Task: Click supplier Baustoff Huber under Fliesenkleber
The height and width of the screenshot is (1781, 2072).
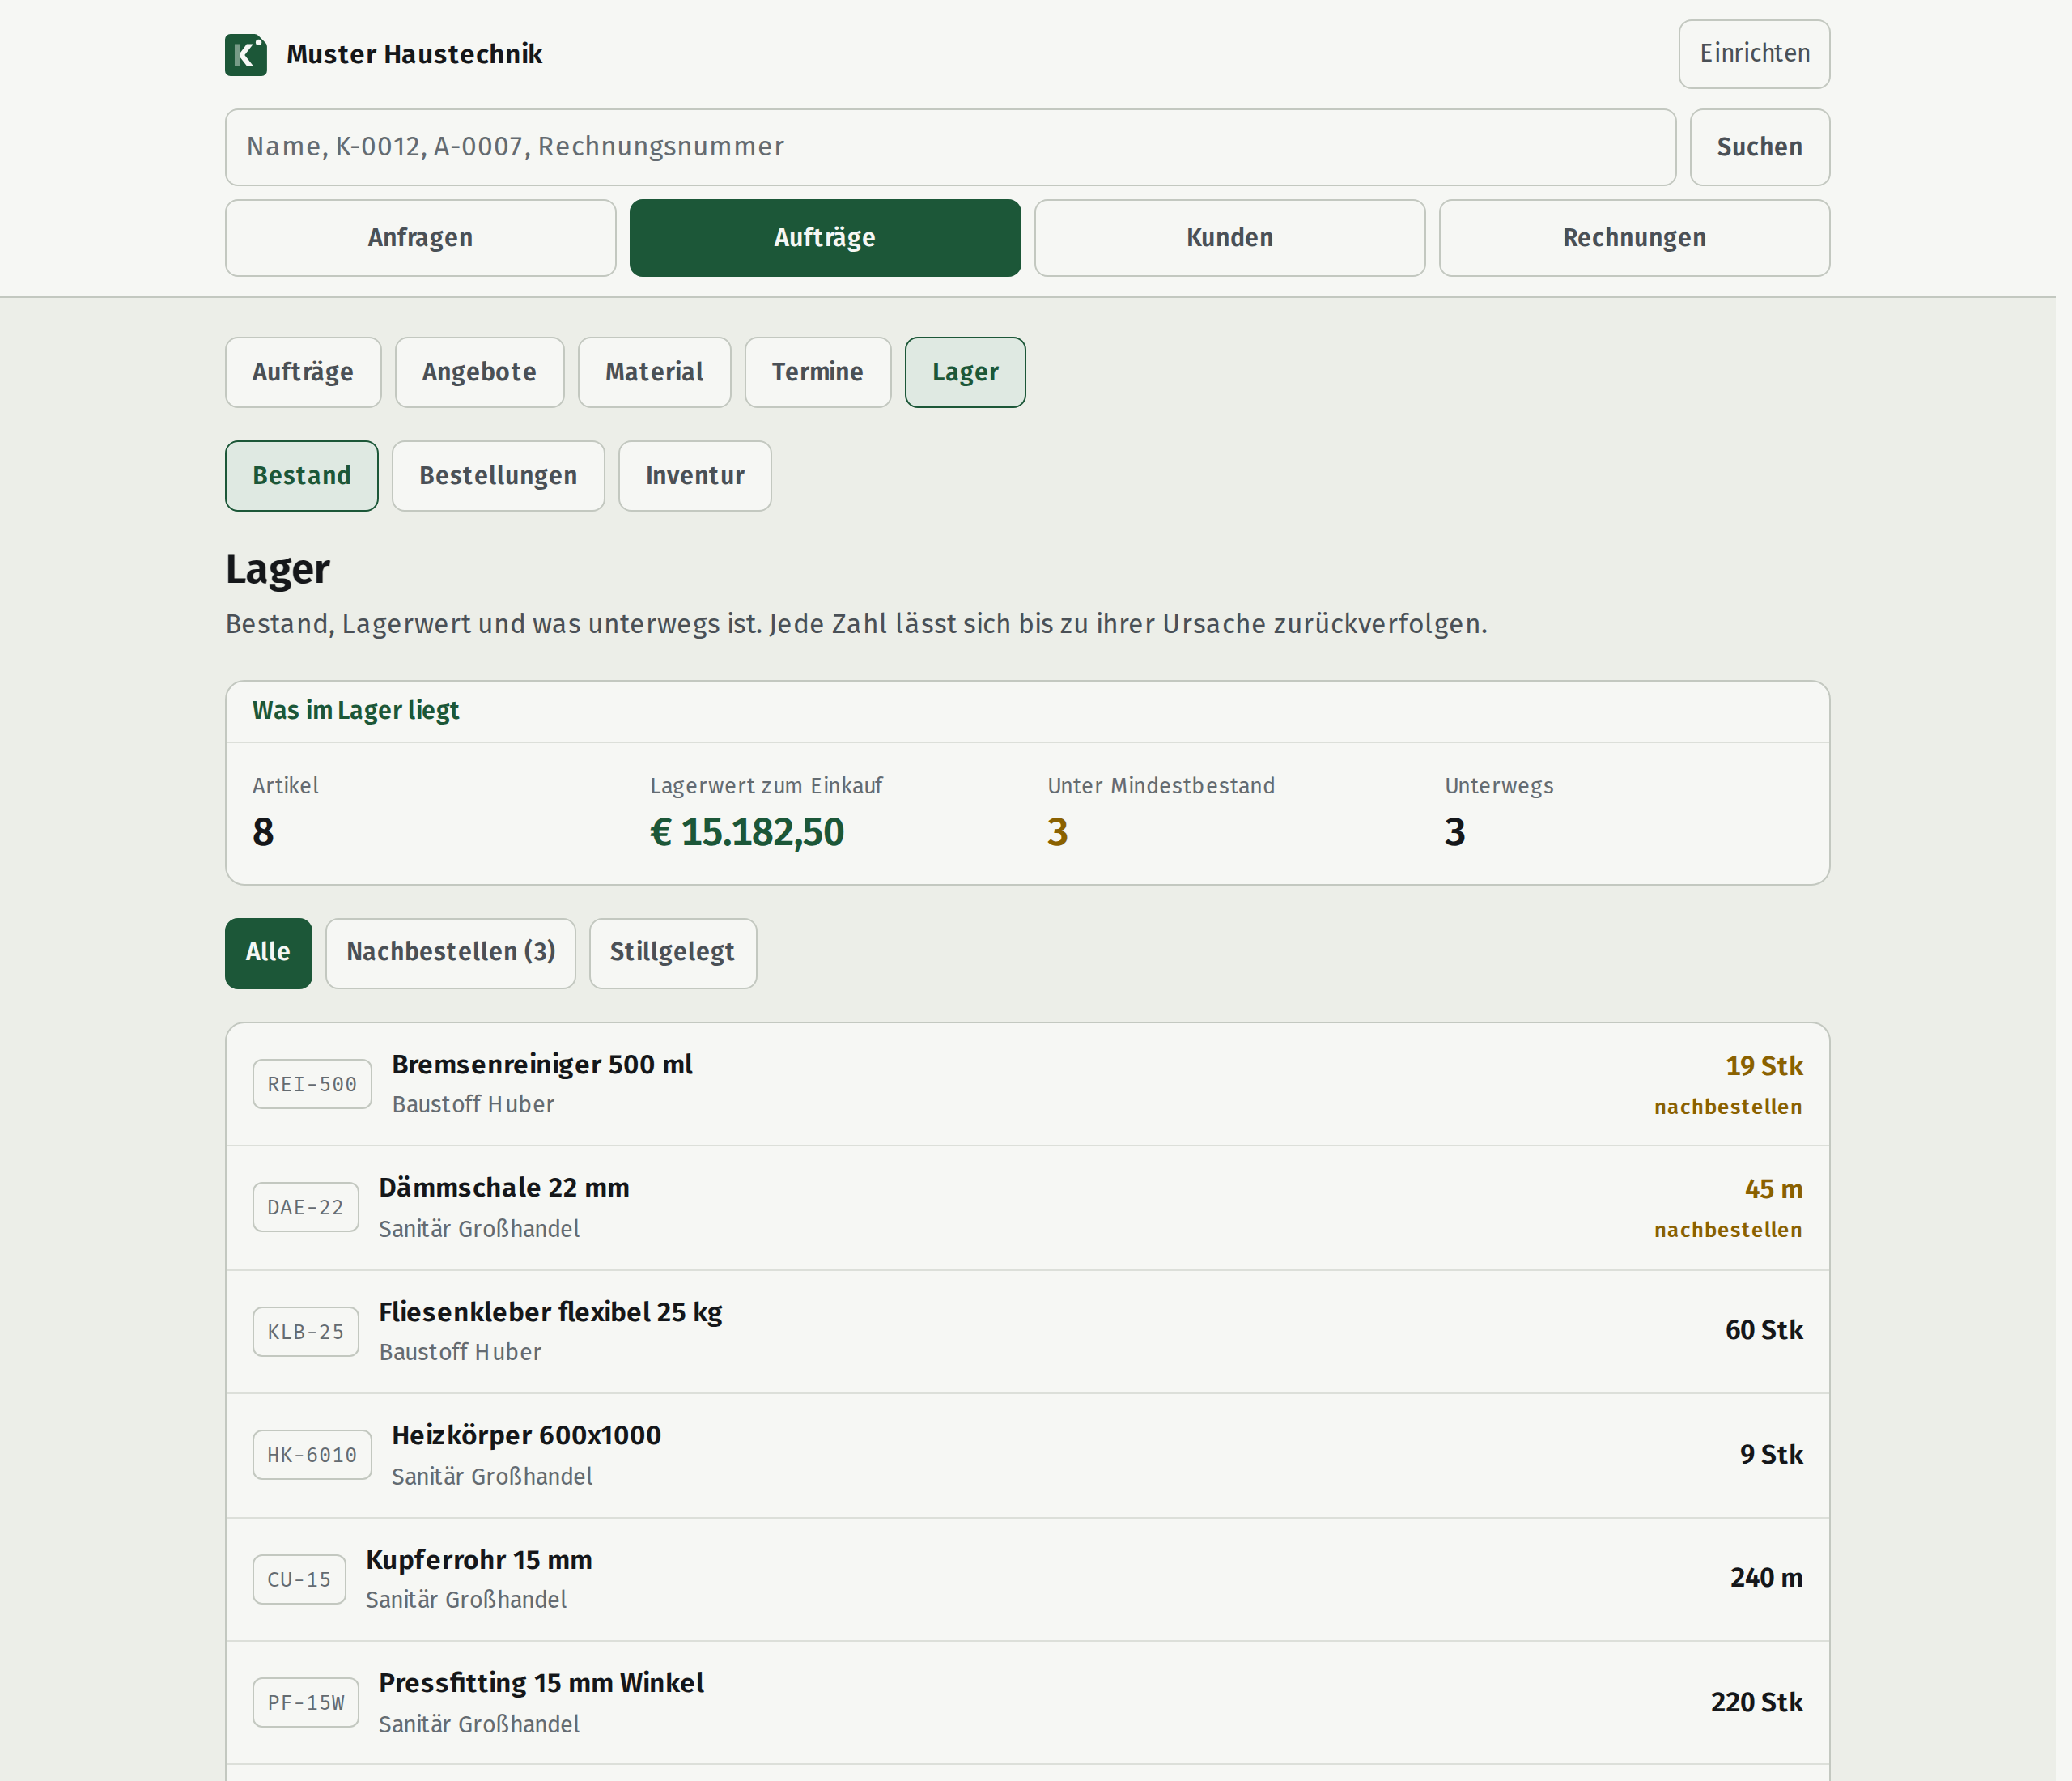Action: [x=460, y=1352]
